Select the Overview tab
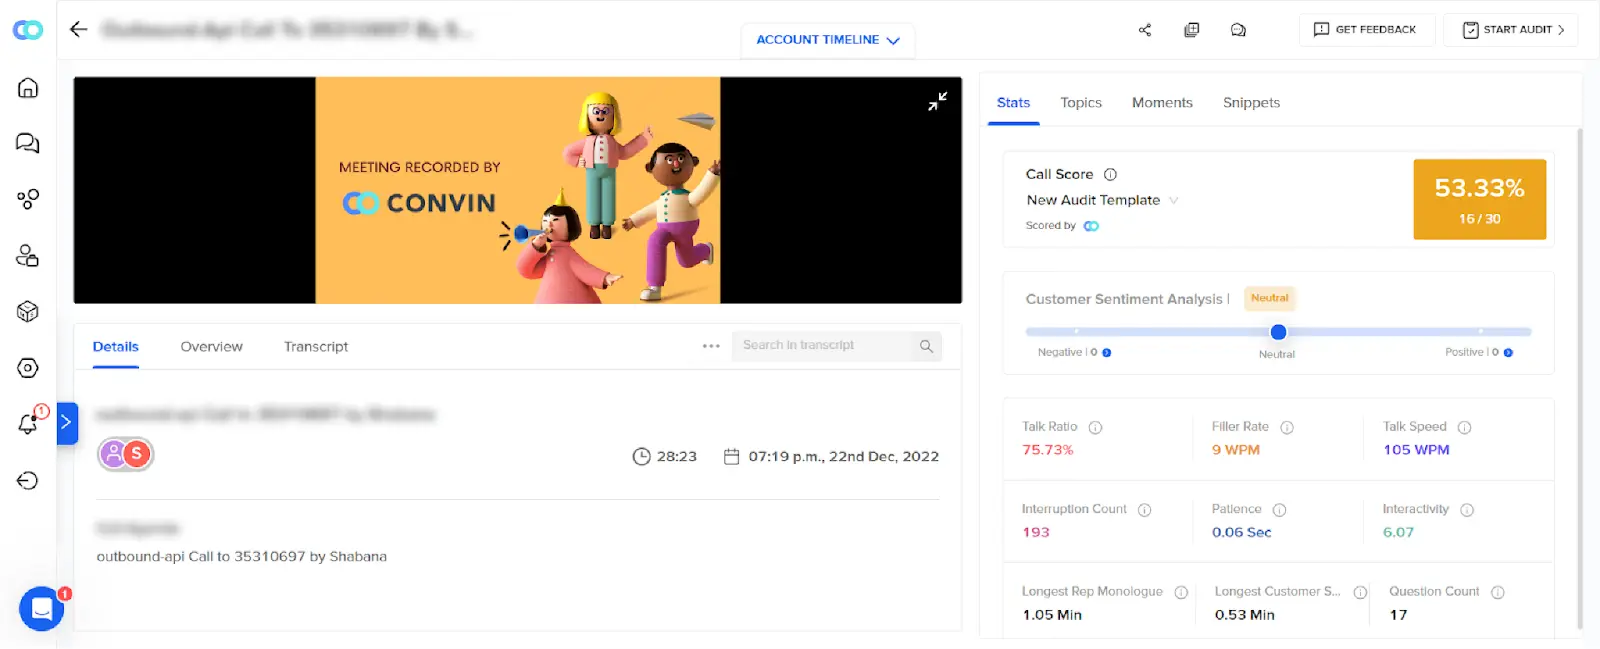Viewport: 1600px width, 649px height. [x=211, y=347]
